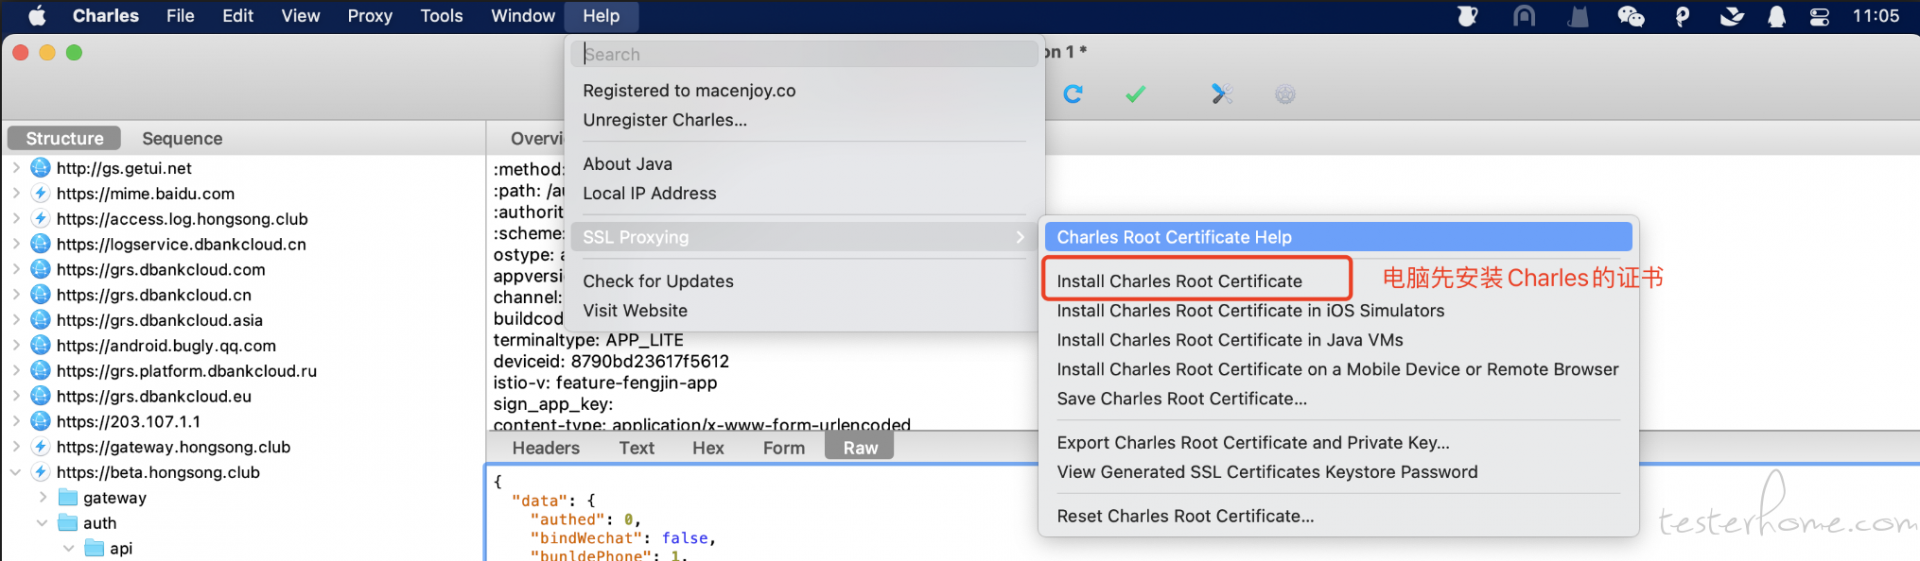Select Local IP Address
This screenshot has width=1920, height=561.
tap(649, 193)
